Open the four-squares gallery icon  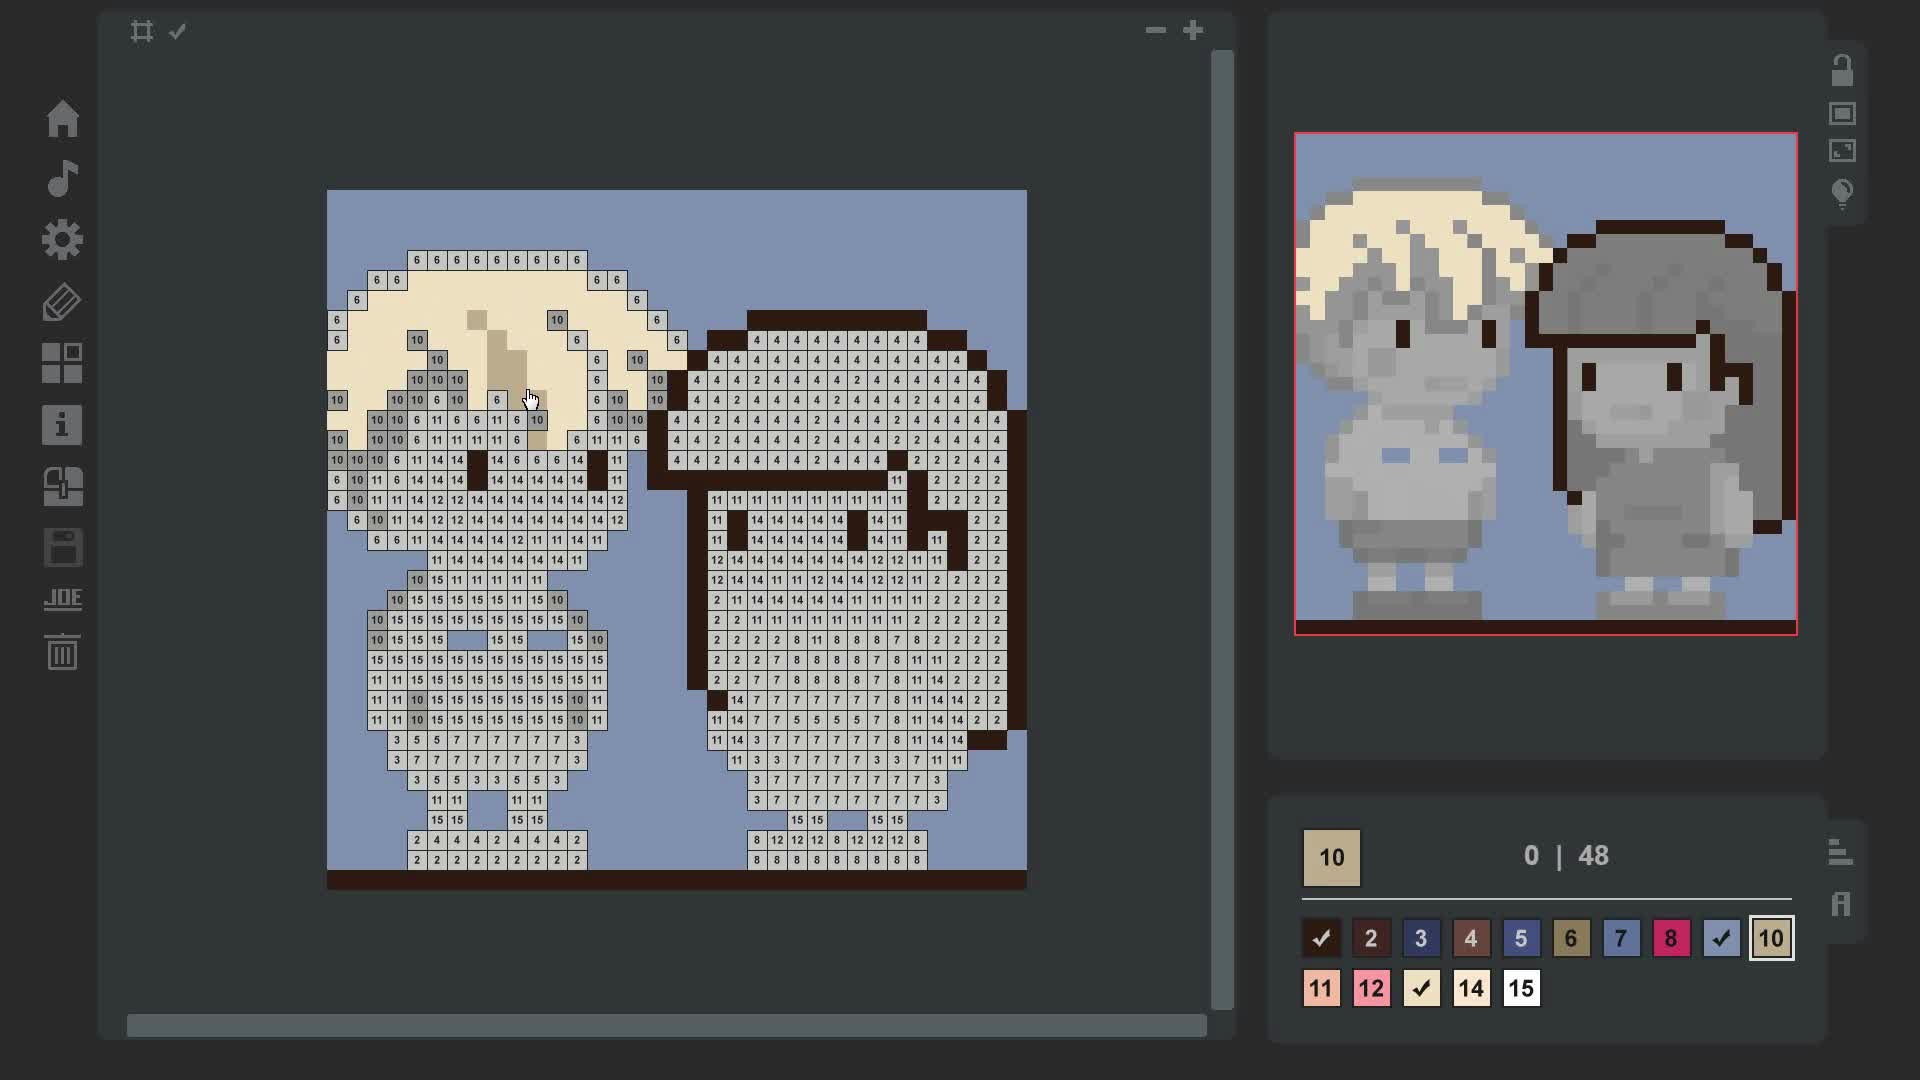click(62, 363)
